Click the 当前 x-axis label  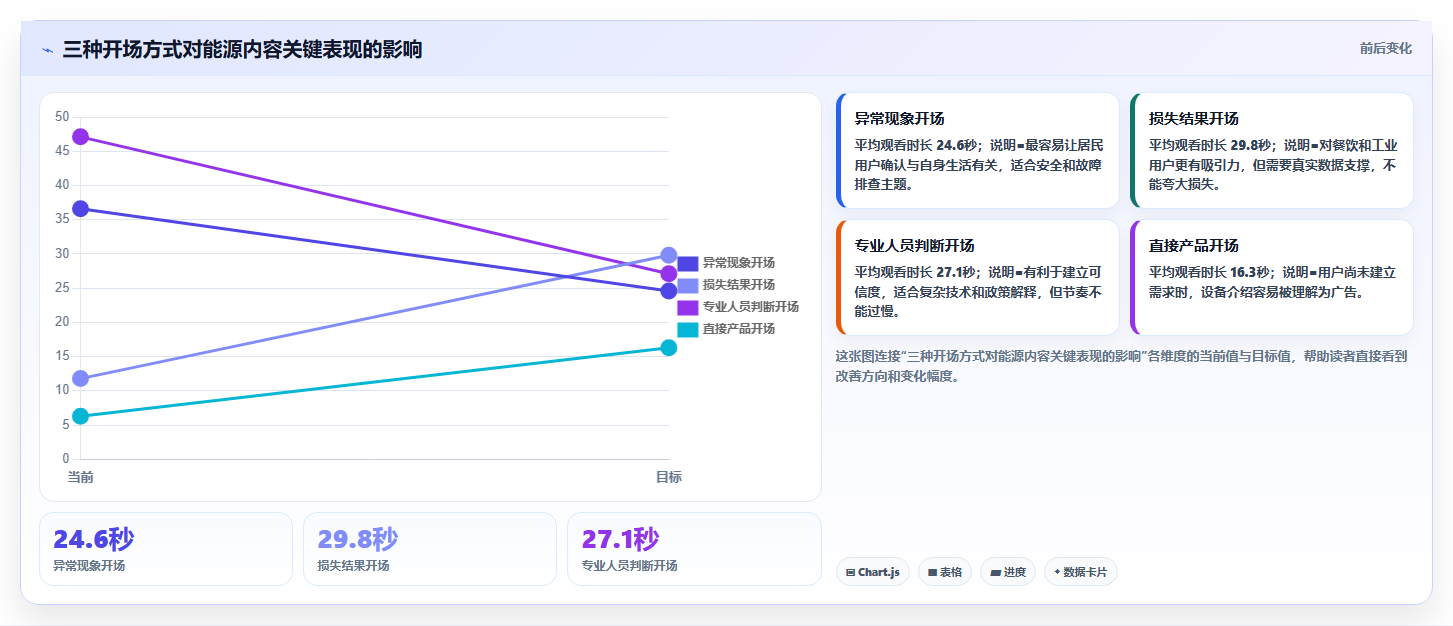[81, 477]
